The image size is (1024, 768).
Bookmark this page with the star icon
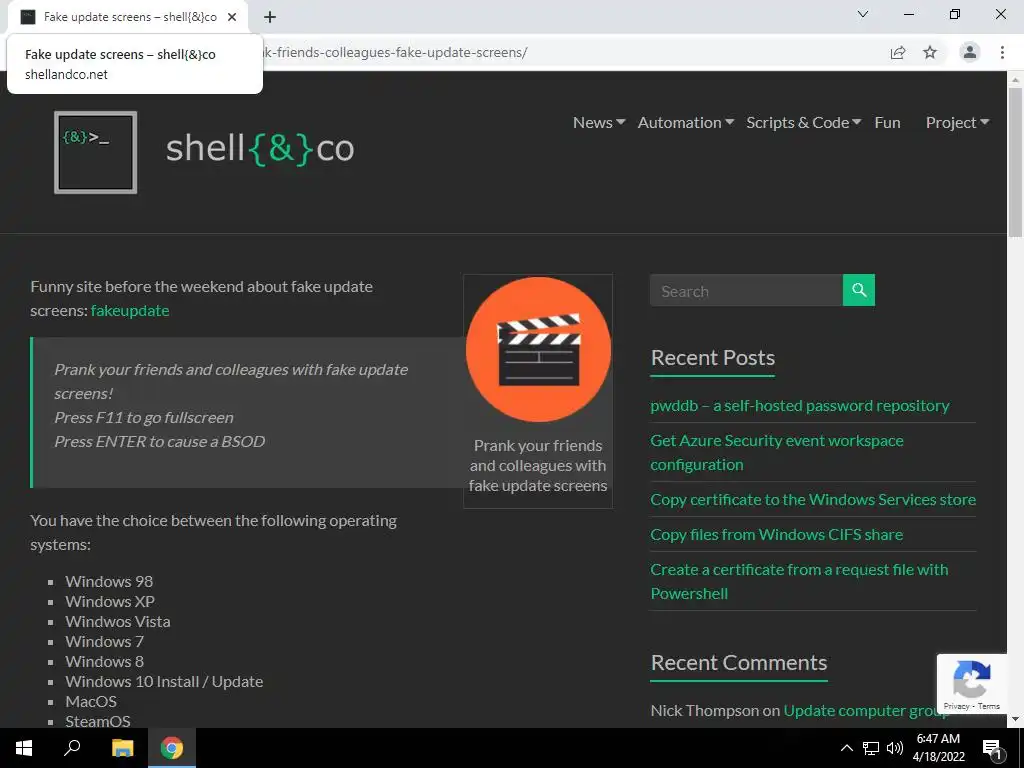click(x=930, y=52)
